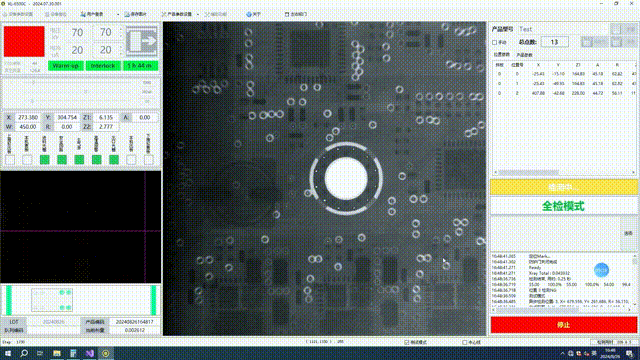Click the R field showing 0.00

coord(67,127)
